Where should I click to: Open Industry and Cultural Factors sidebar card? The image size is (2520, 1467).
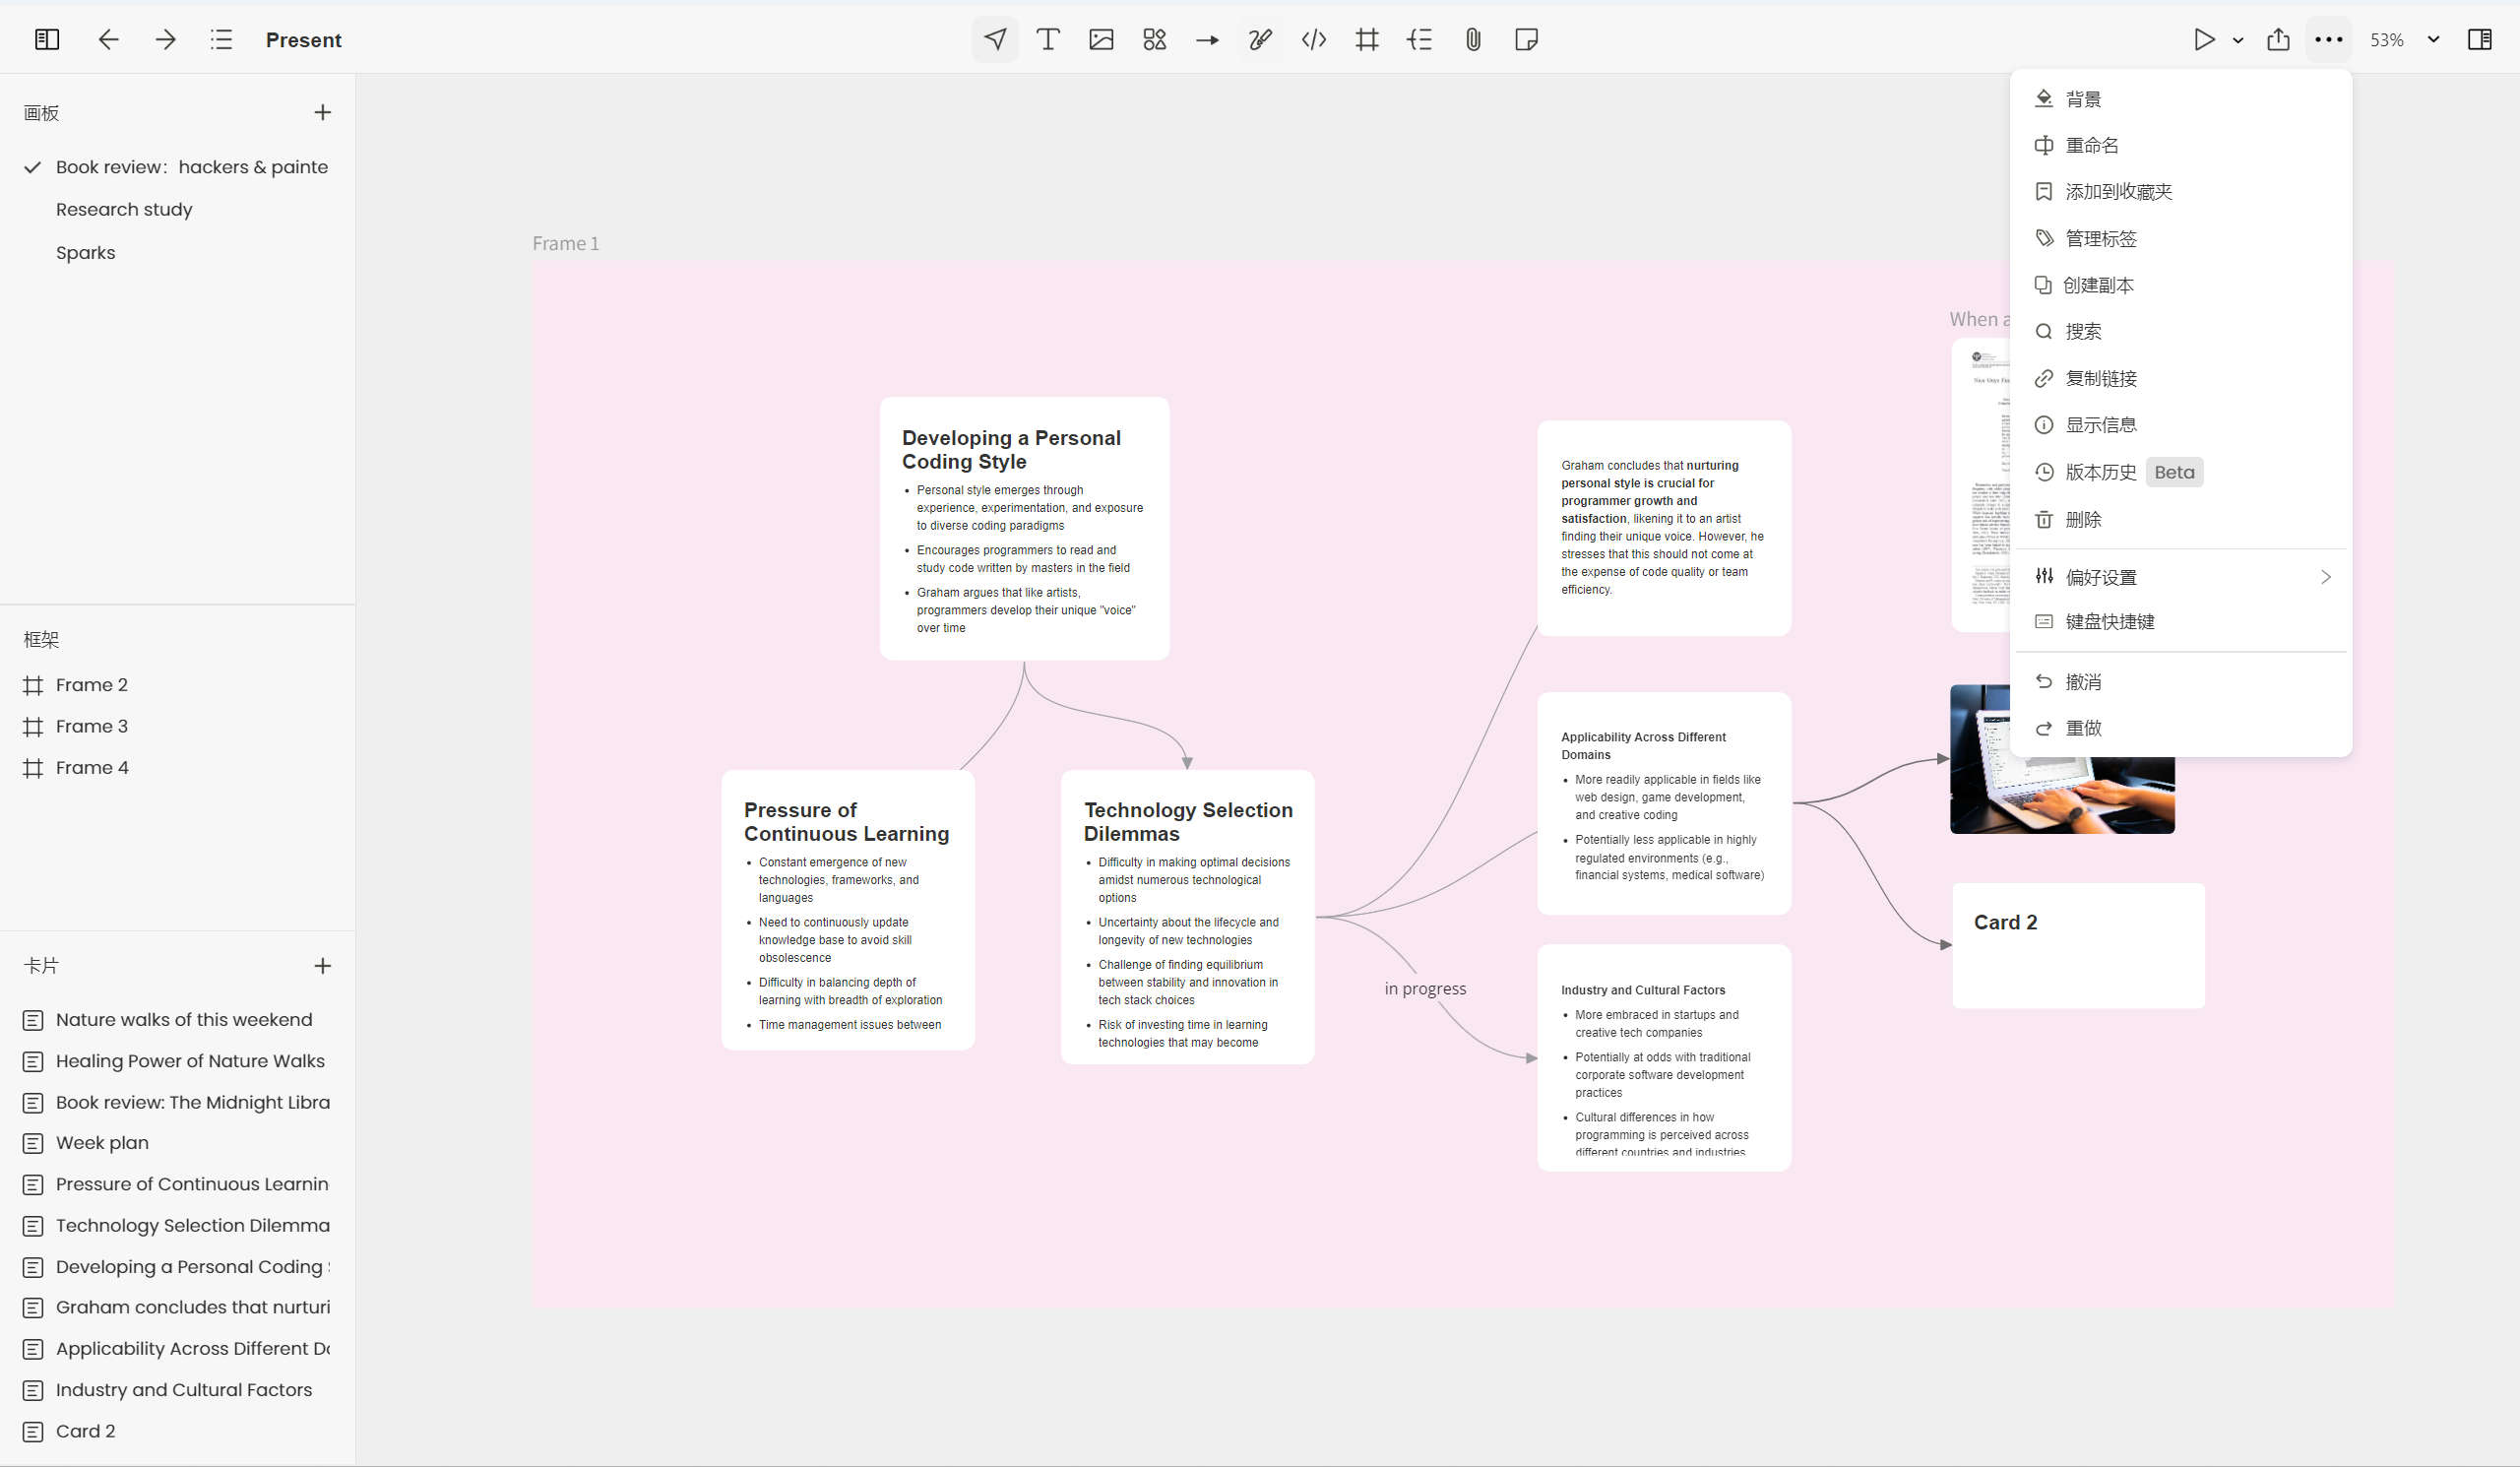click(x=177, y=1389)
